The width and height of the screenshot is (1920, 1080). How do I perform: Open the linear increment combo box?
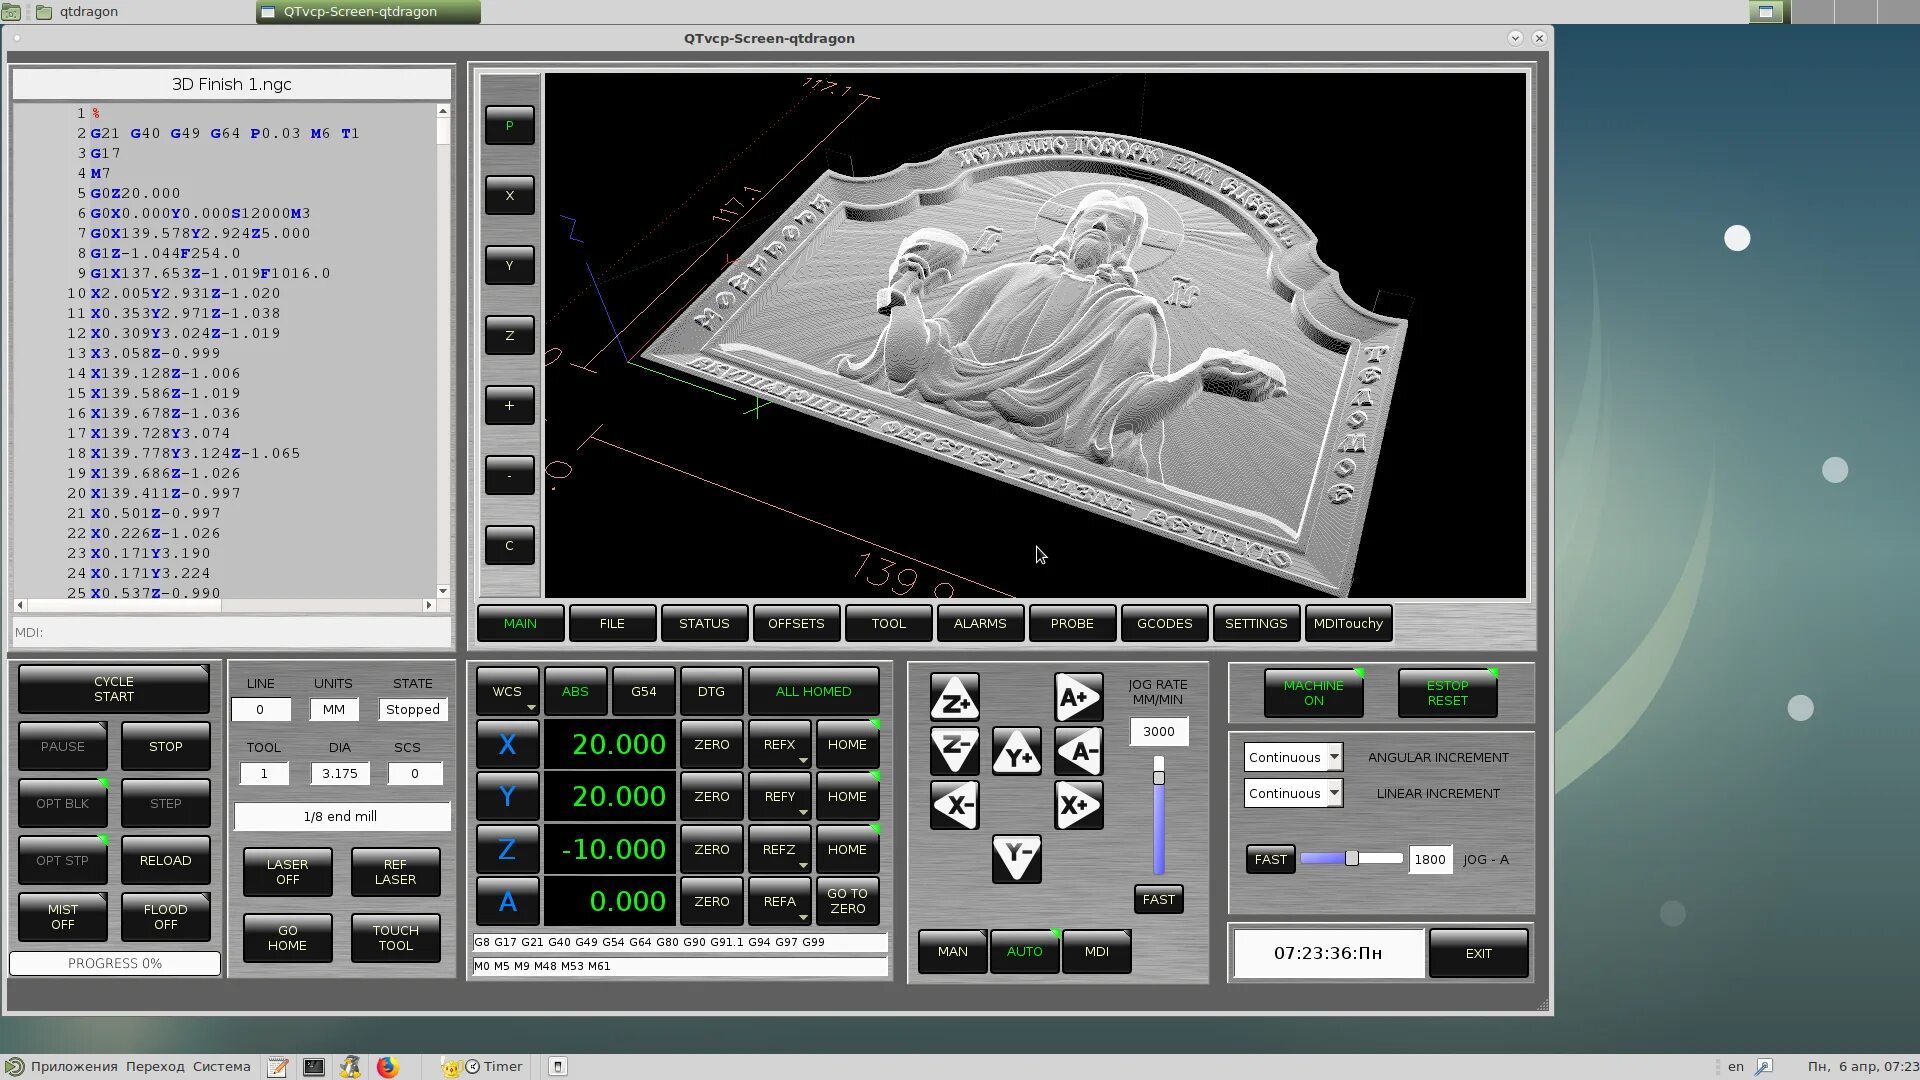pos(1293,794)
